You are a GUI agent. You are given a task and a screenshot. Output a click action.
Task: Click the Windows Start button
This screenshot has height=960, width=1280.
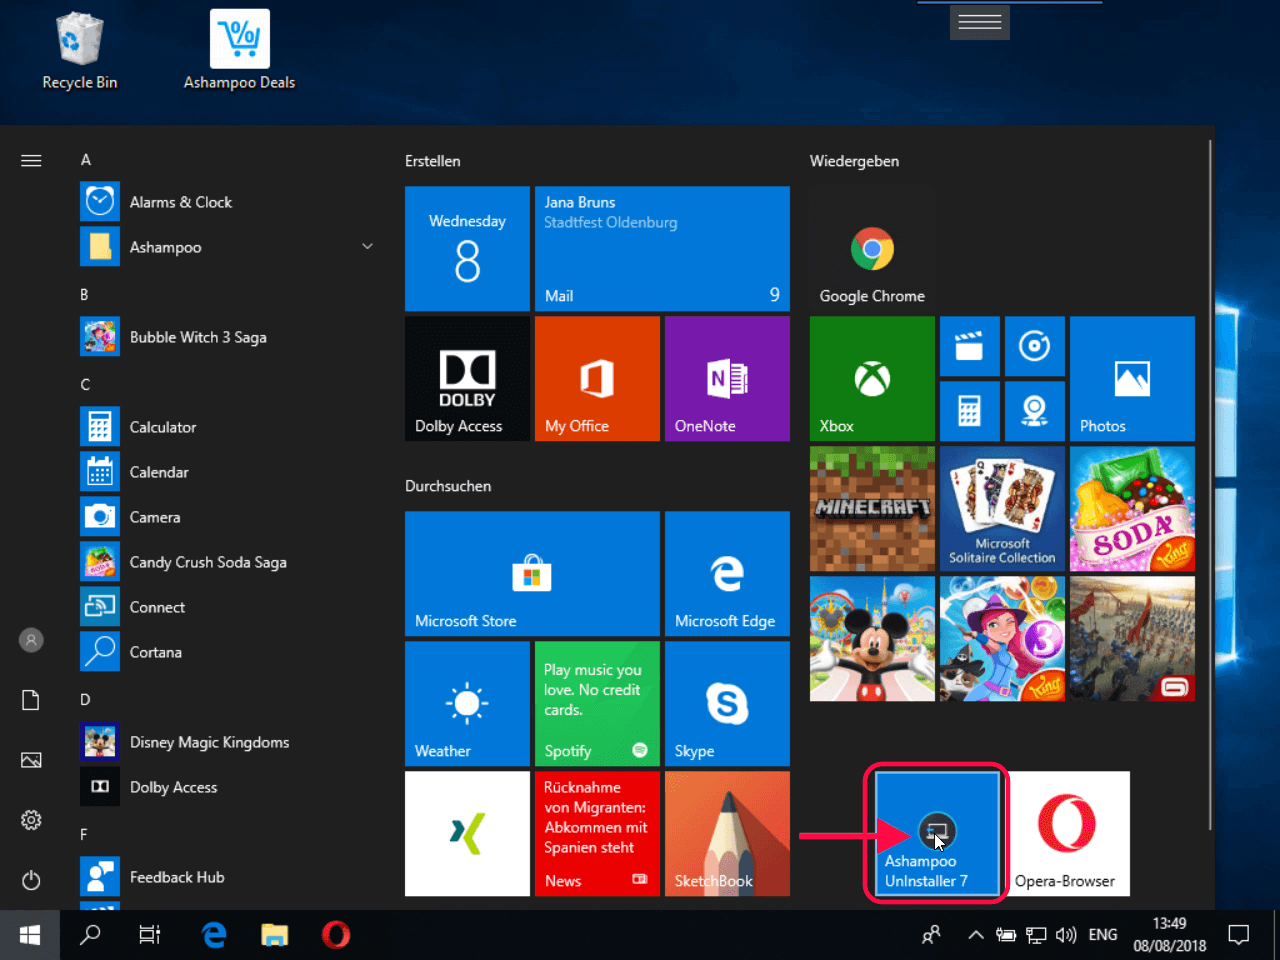tap(30, 935)
